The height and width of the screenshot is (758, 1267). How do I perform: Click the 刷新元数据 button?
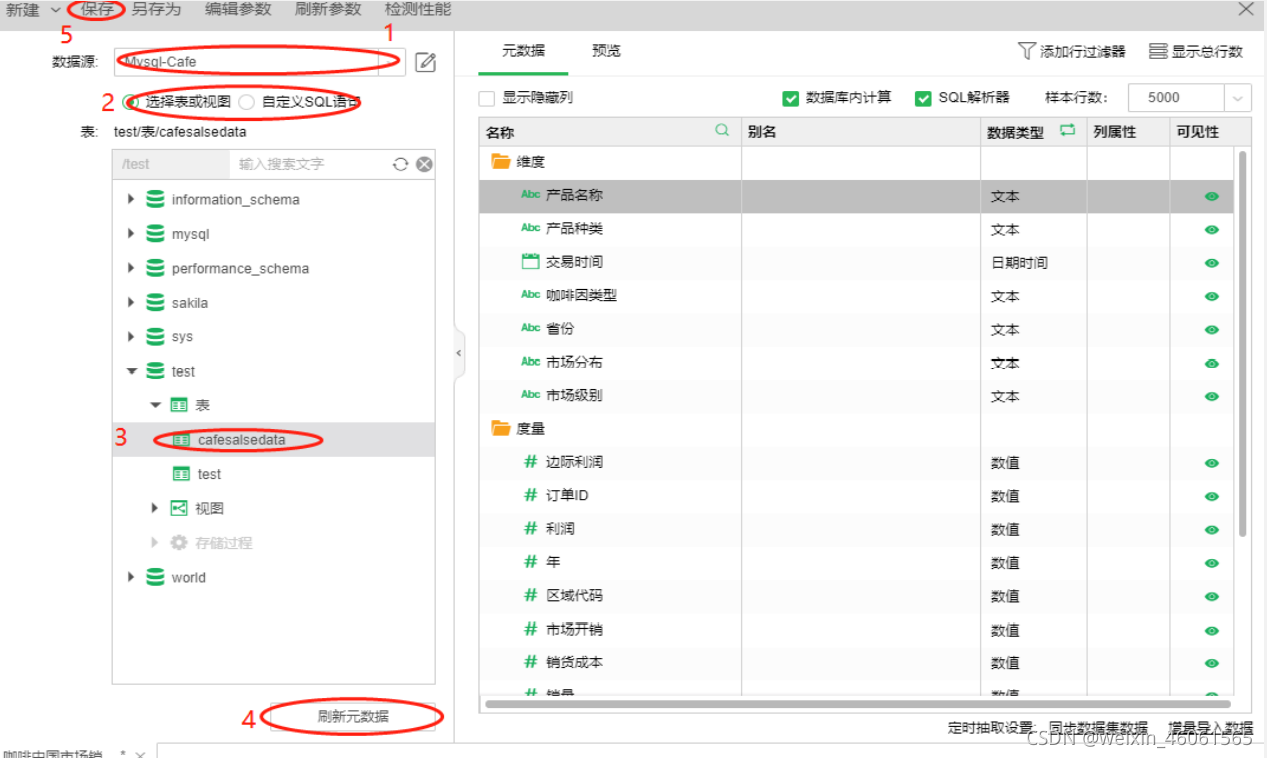tap(350, 717)
